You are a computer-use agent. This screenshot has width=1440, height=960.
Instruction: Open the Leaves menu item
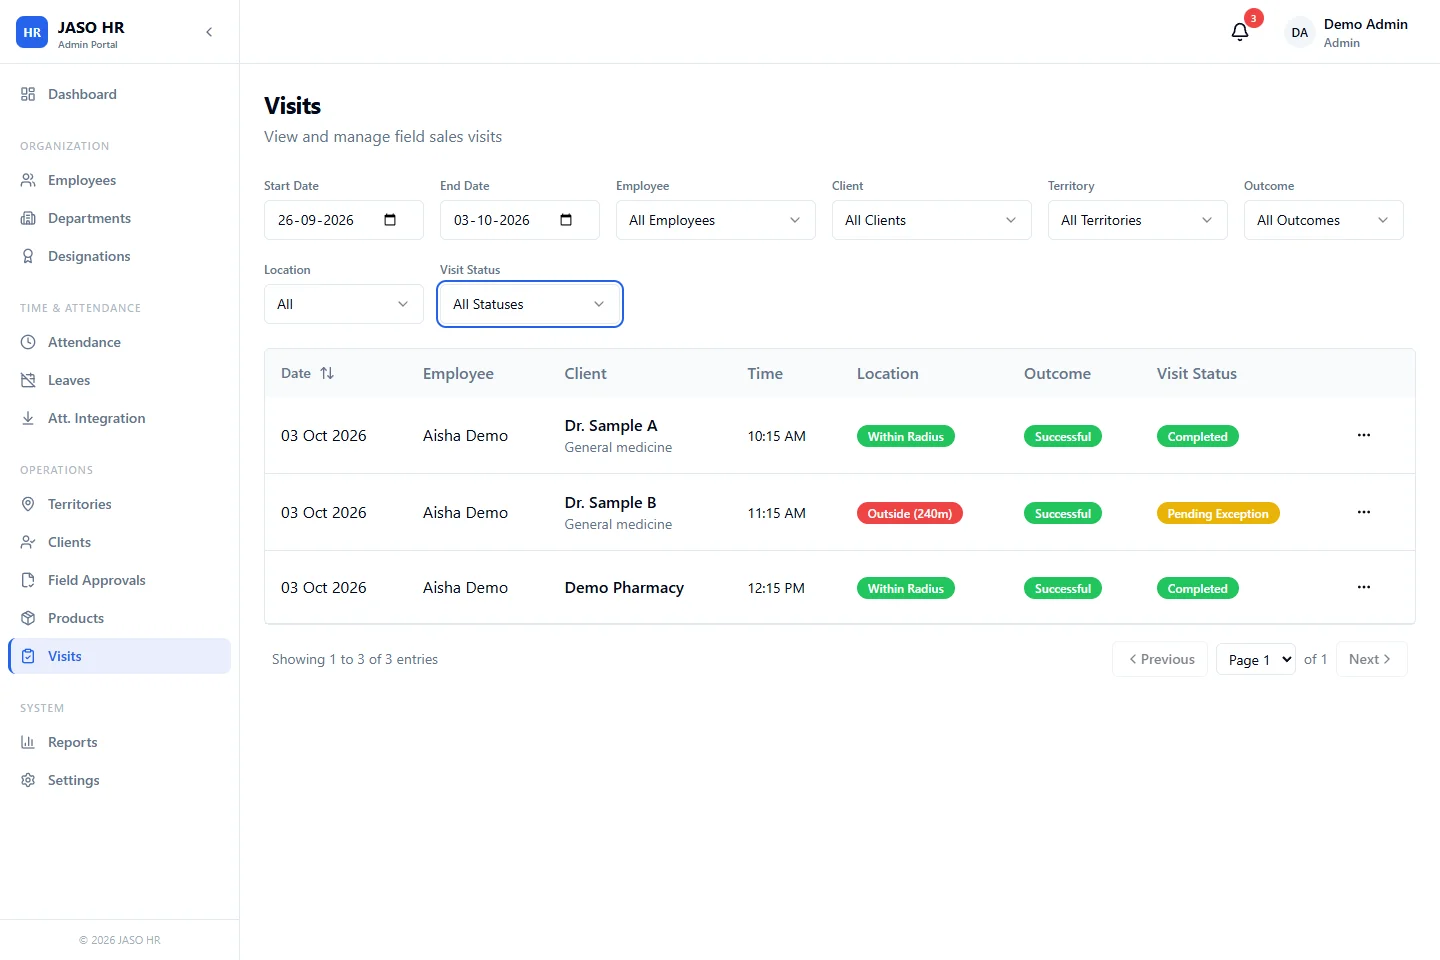pos(120,380)
